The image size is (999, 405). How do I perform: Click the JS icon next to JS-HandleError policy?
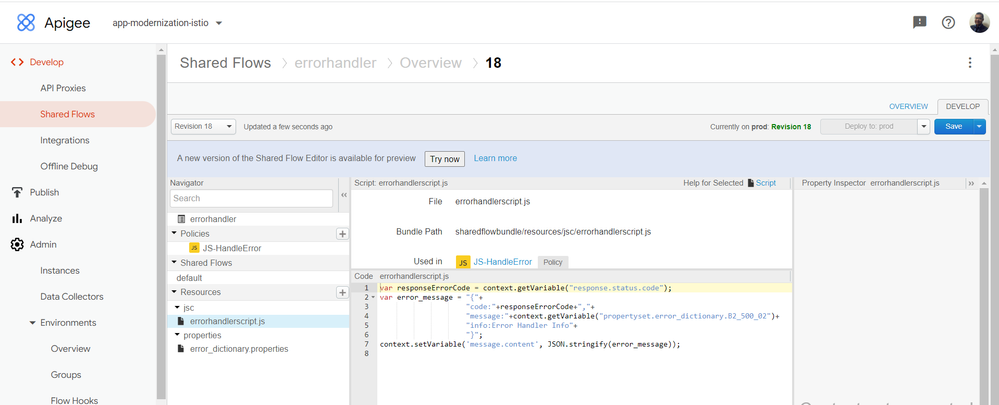point(194,248)
